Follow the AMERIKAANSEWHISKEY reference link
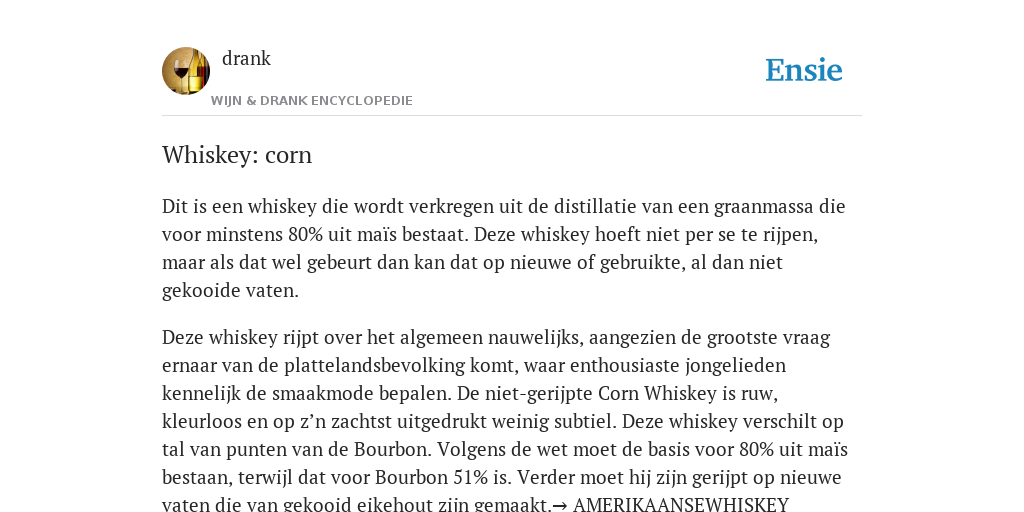 tap(680, 505)
